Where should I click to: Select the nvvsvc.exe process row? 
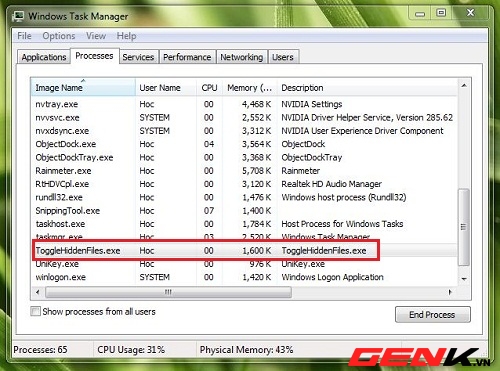[x=245, y=118]
